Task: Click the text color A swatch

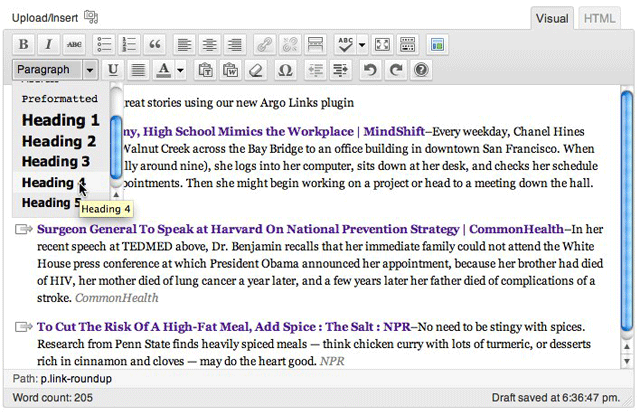Action: (164, 70)
